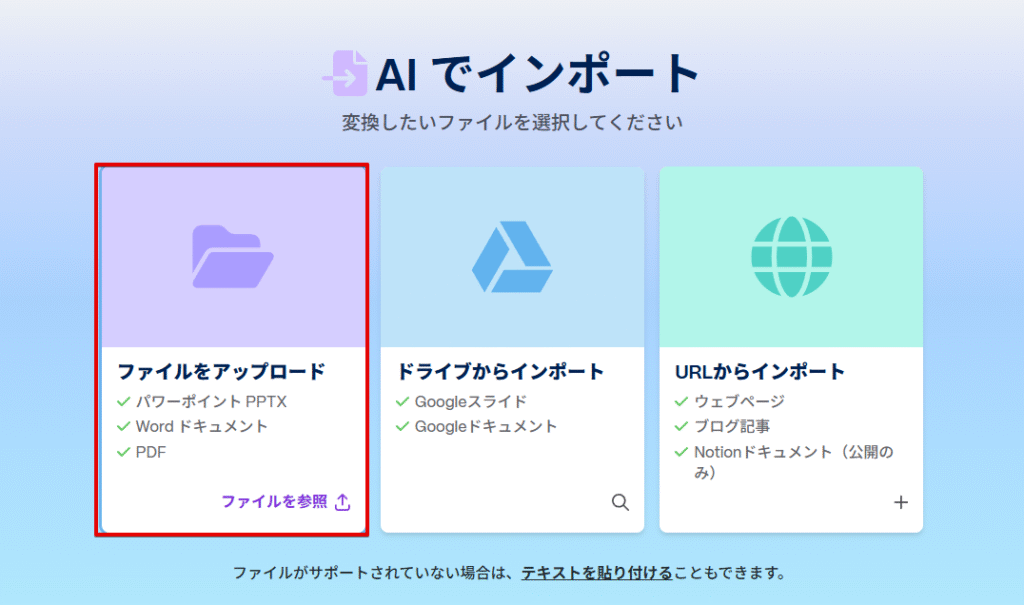
Task: Click the テキストを貼り付ける link
Action: coord(596,573)
